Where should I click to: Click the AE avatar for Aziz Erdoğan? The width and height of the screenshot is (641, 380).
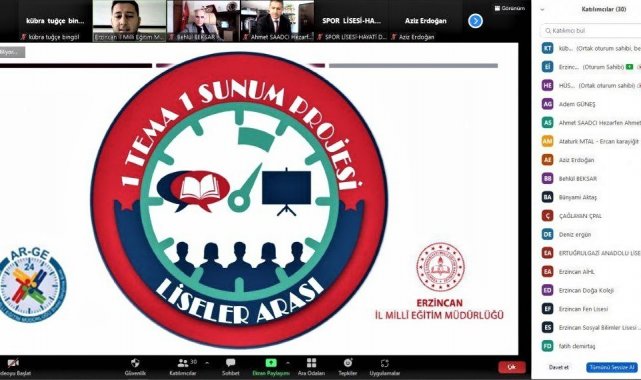[547, 160]
